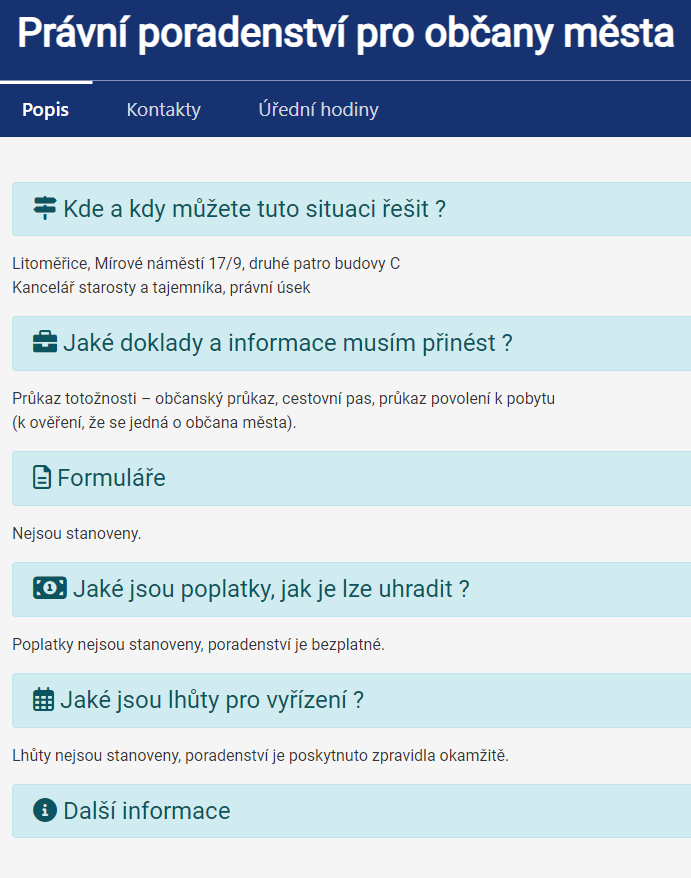Select the Úřední hodiny tab

click(318, 110)
